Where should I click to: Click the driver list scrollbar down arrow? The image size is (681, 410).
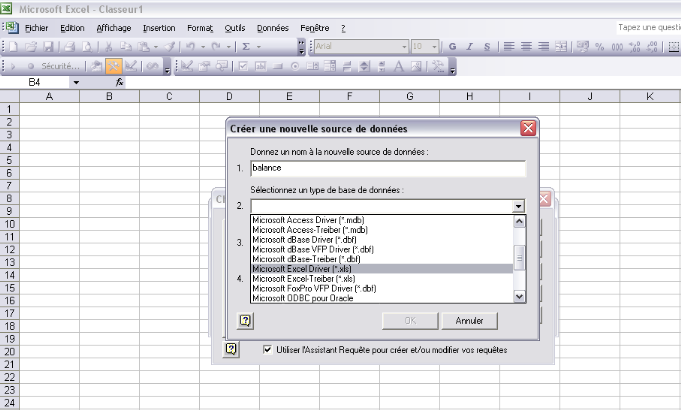(519, 296)
